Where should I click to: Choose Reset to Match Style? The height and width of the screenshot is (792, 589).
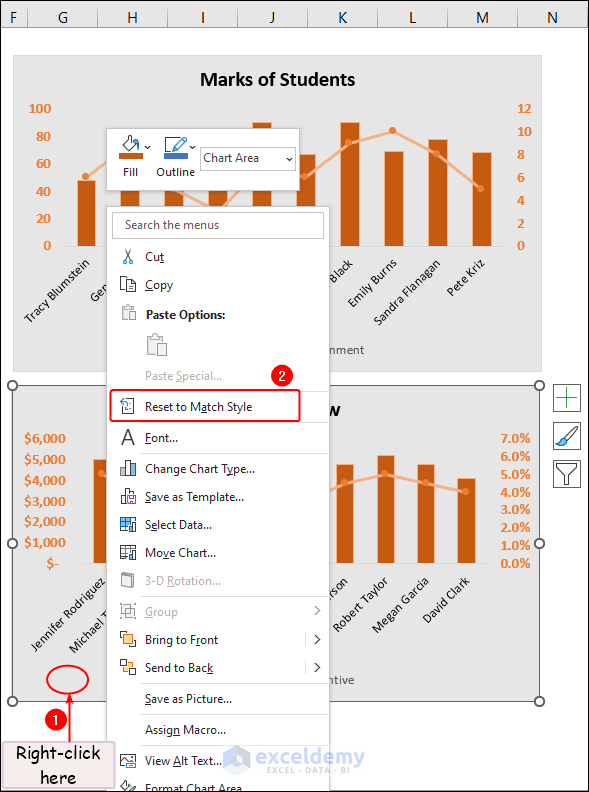205,406
